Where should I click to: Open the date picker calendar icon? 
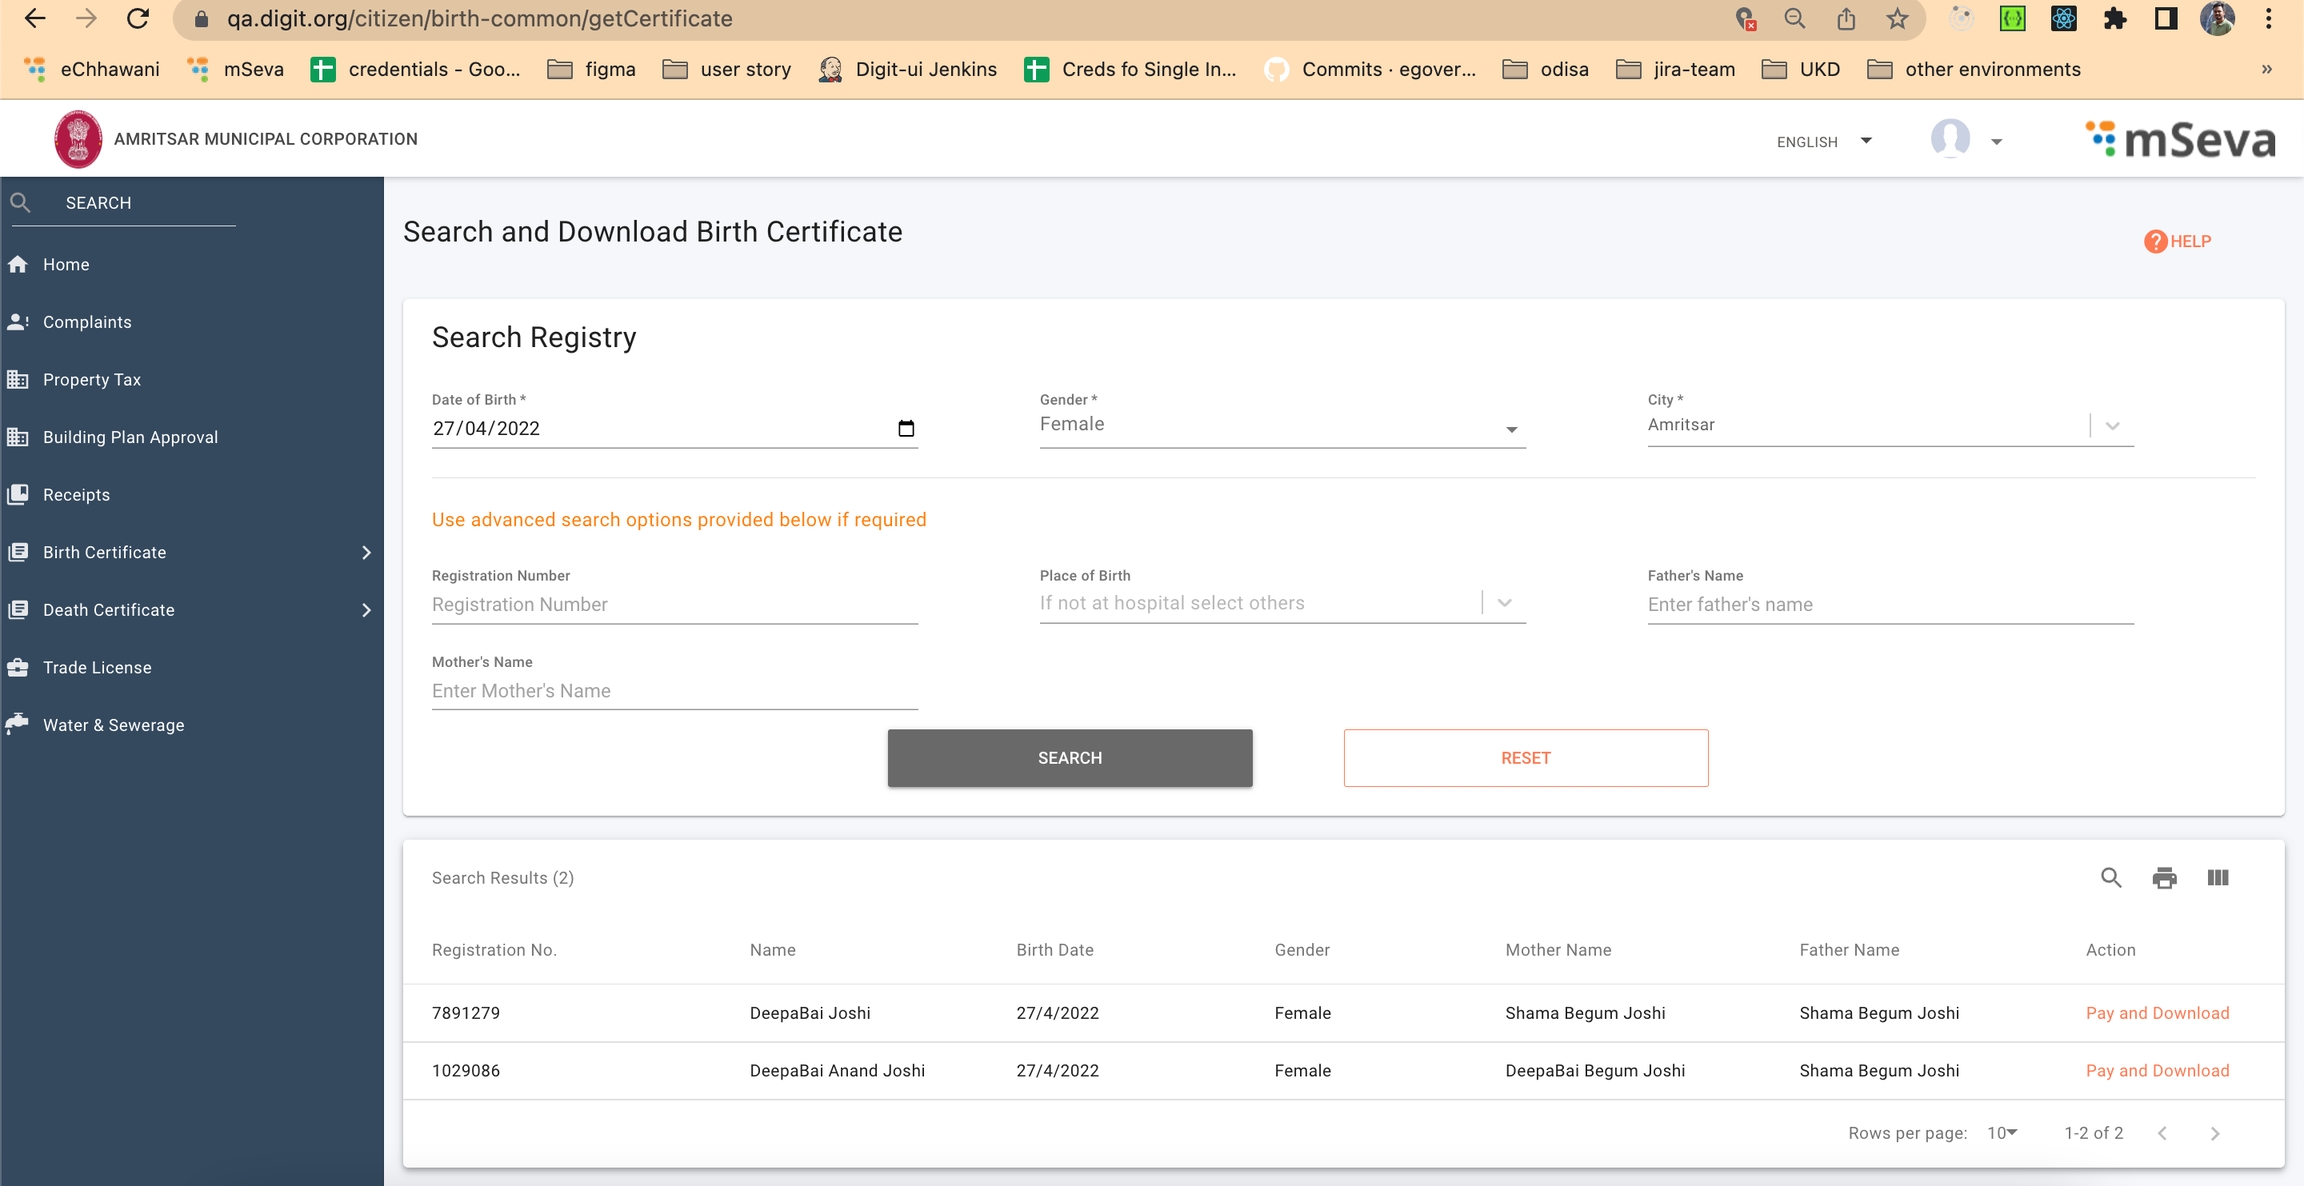tap(906, 429)
